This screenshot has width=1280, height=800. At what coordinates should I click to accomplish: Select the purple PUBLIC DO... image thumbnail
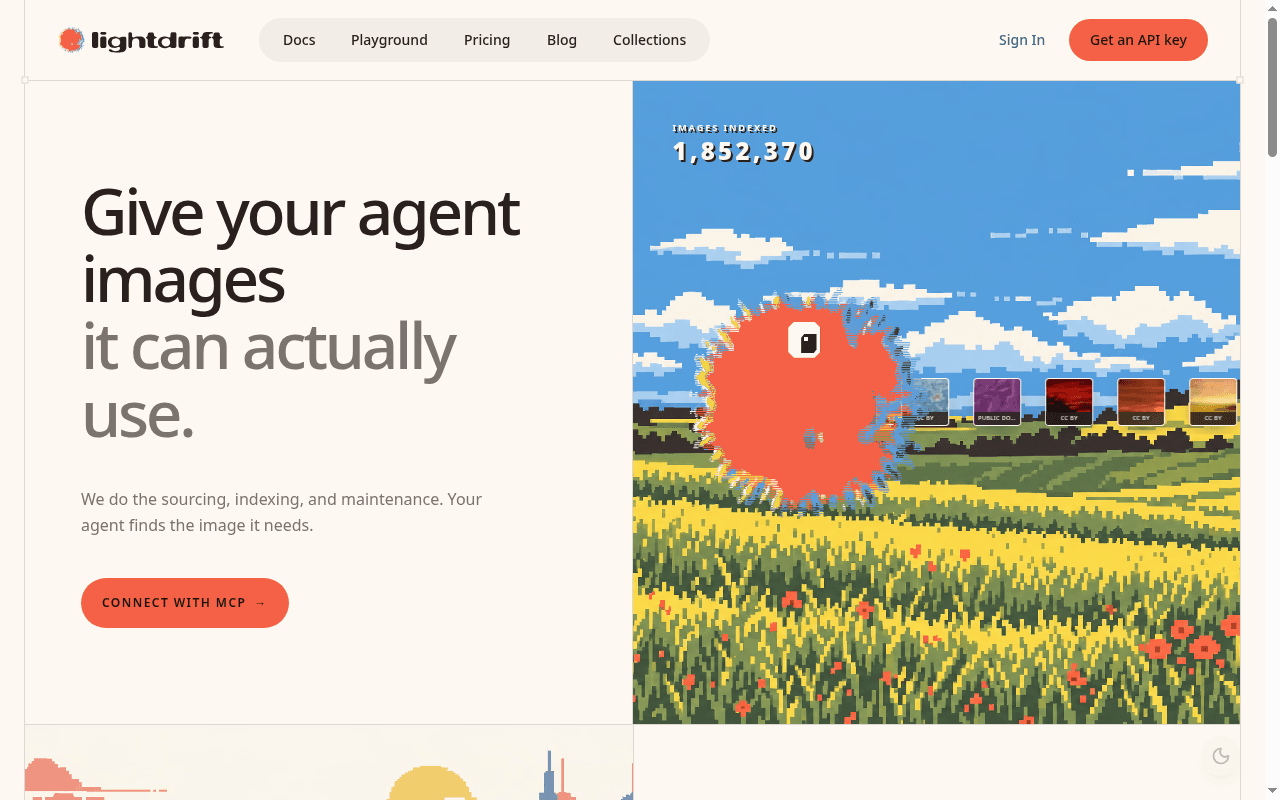click(997, 402)
